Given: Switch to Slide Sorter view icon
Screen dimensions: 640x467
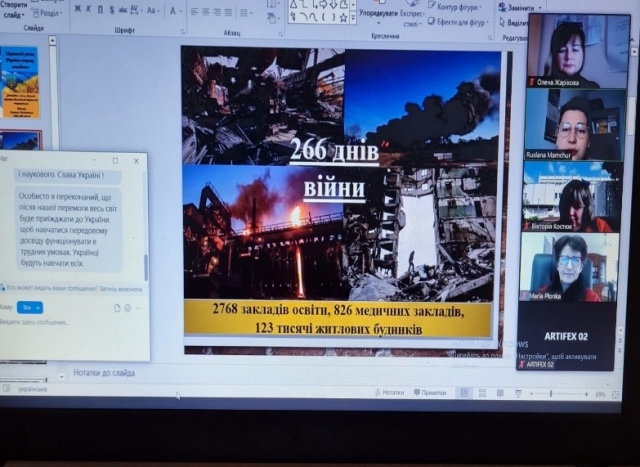Looking at the screenshot, I should [x=482, y=393].
